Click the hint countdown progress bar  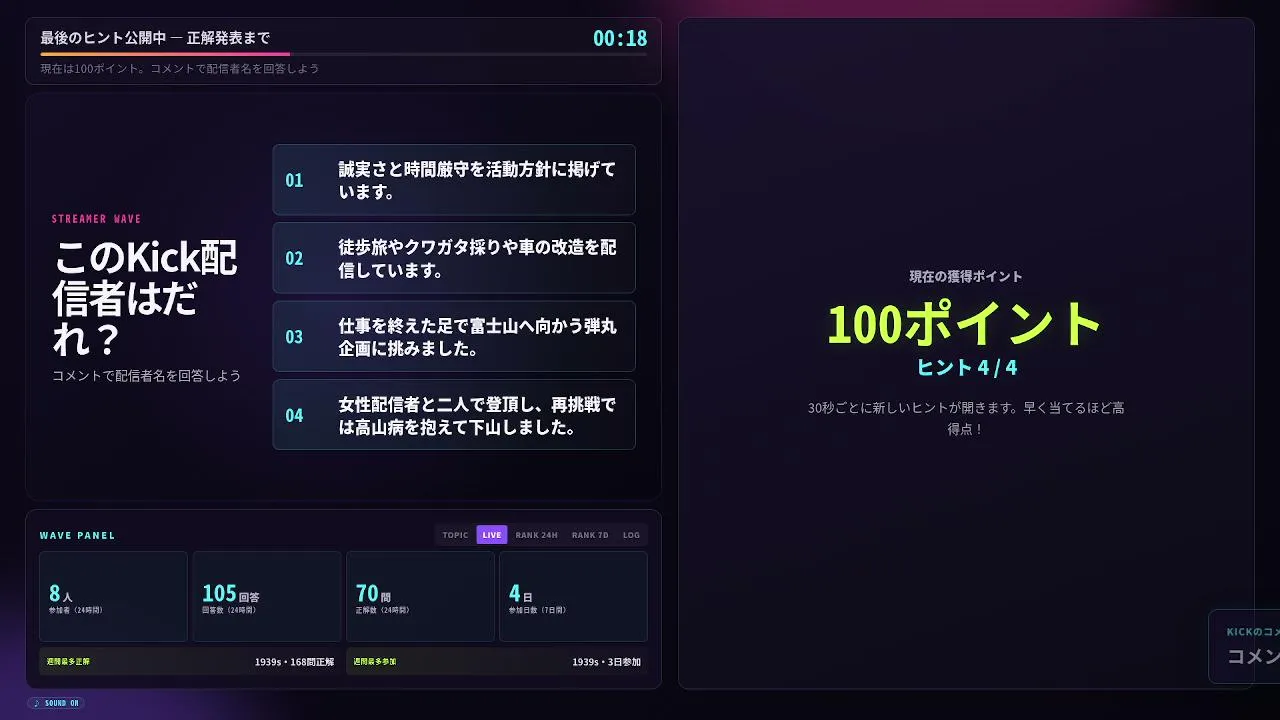pyautogui.click(x=344, y=54)
